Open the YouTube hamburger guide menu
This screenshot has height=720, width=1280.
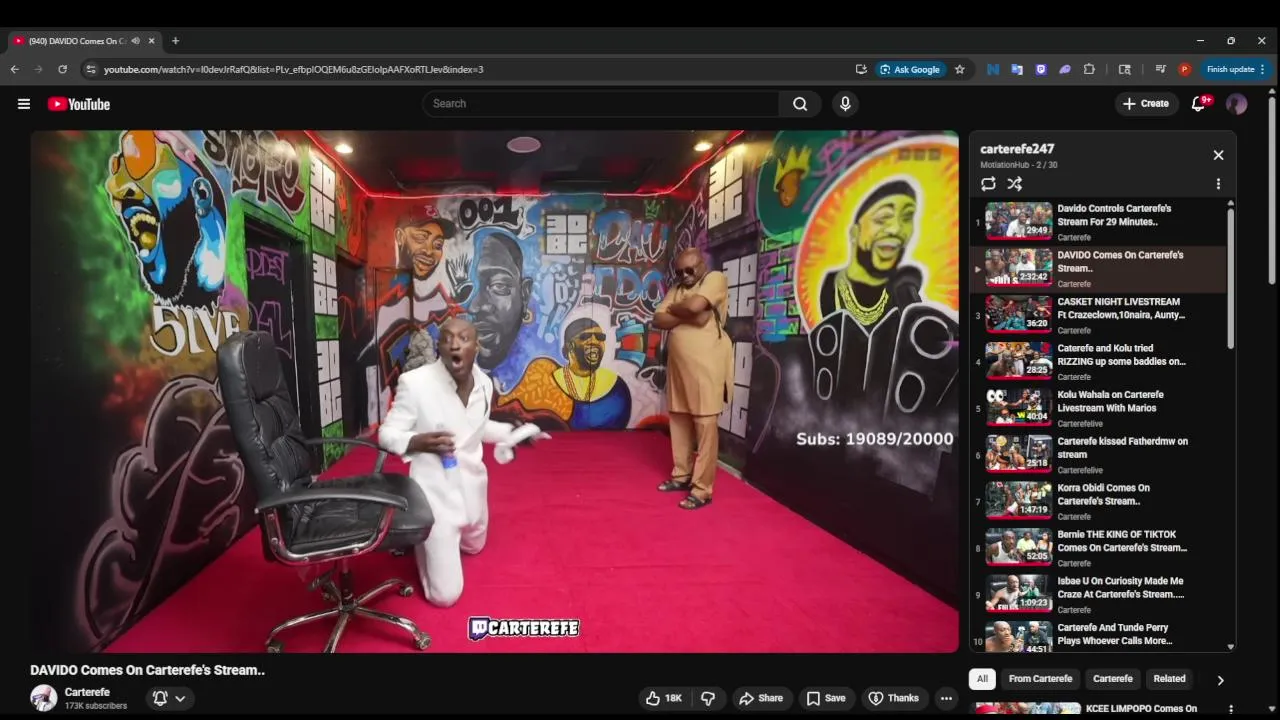pyautogui.click(x=24, y=104)
